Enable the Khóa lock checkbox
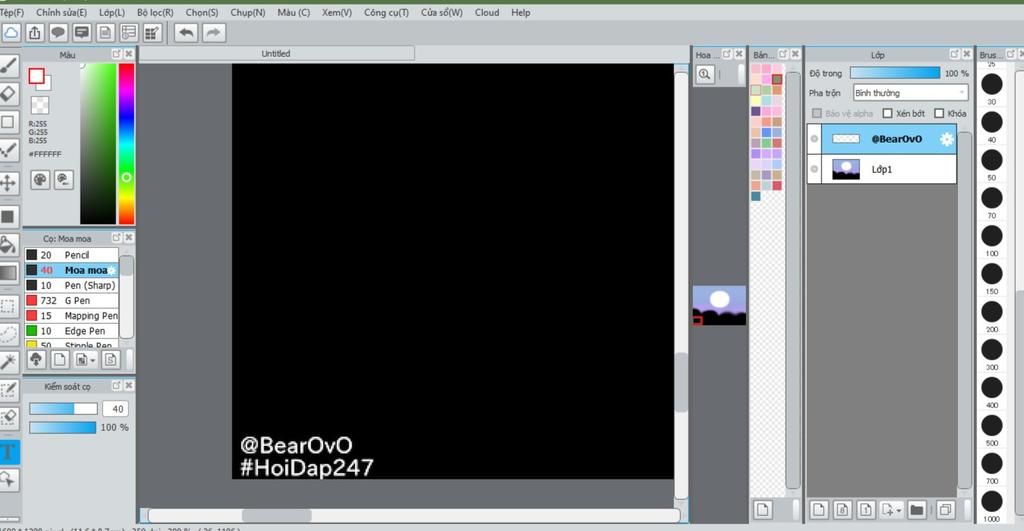 tap(939, 114)
